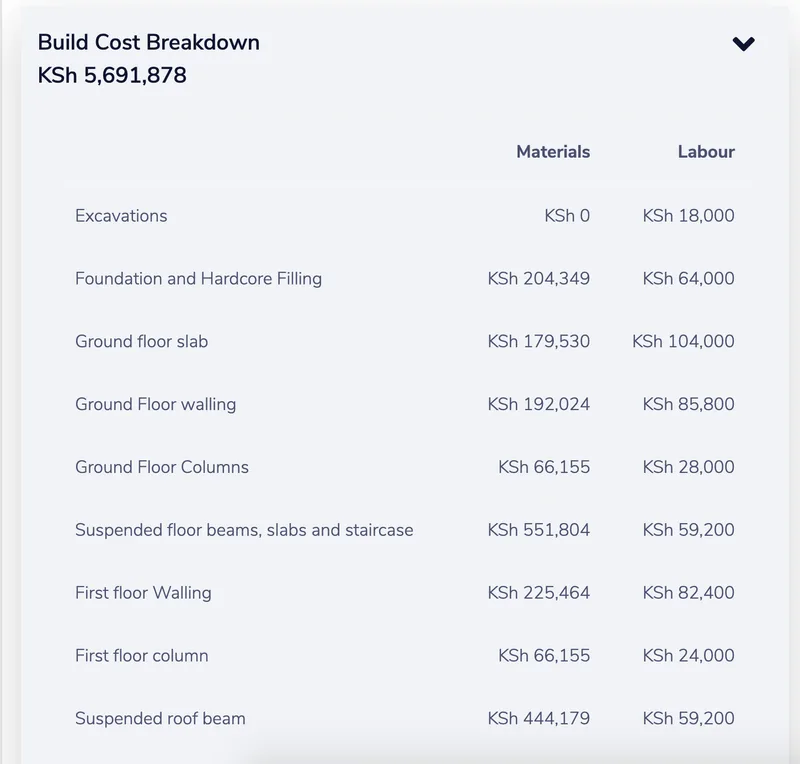Image resolution: width=800 pixels, height=764 pixels.
Task: Click the Labour column header
Action: (x=706, y=152)
